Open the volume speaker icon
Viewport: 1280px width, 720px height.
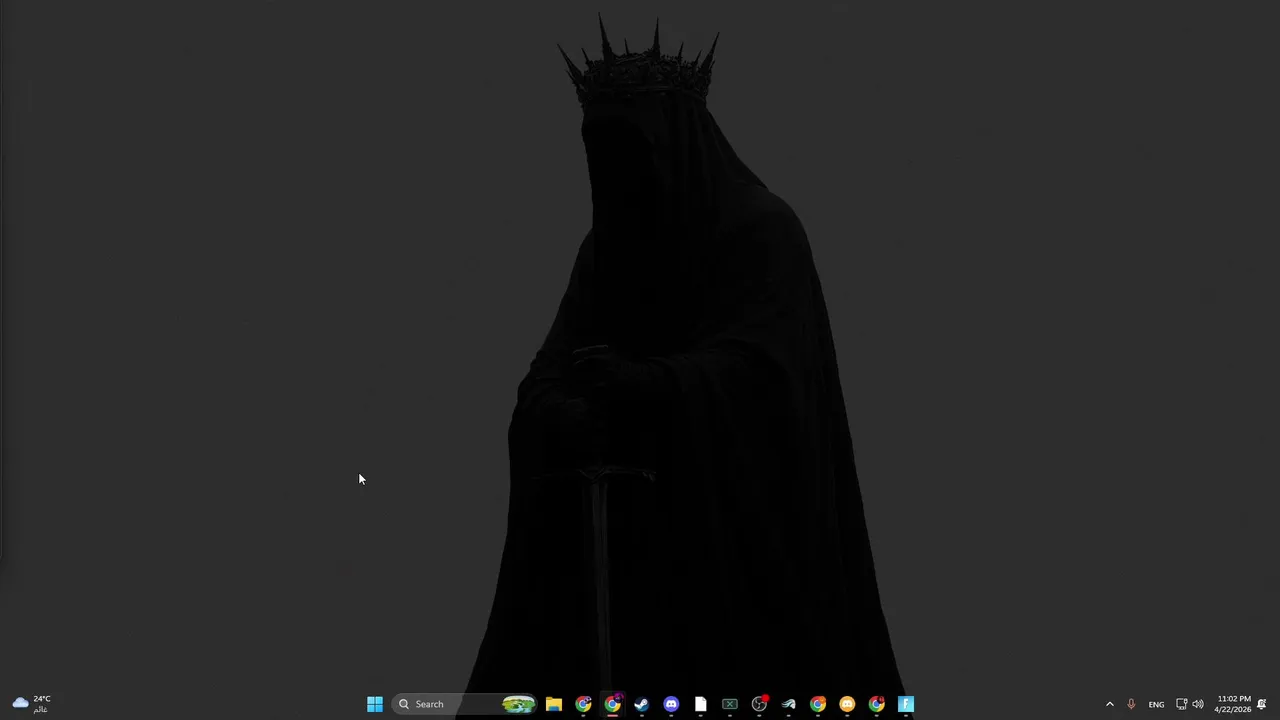[x=1198, y=704]
